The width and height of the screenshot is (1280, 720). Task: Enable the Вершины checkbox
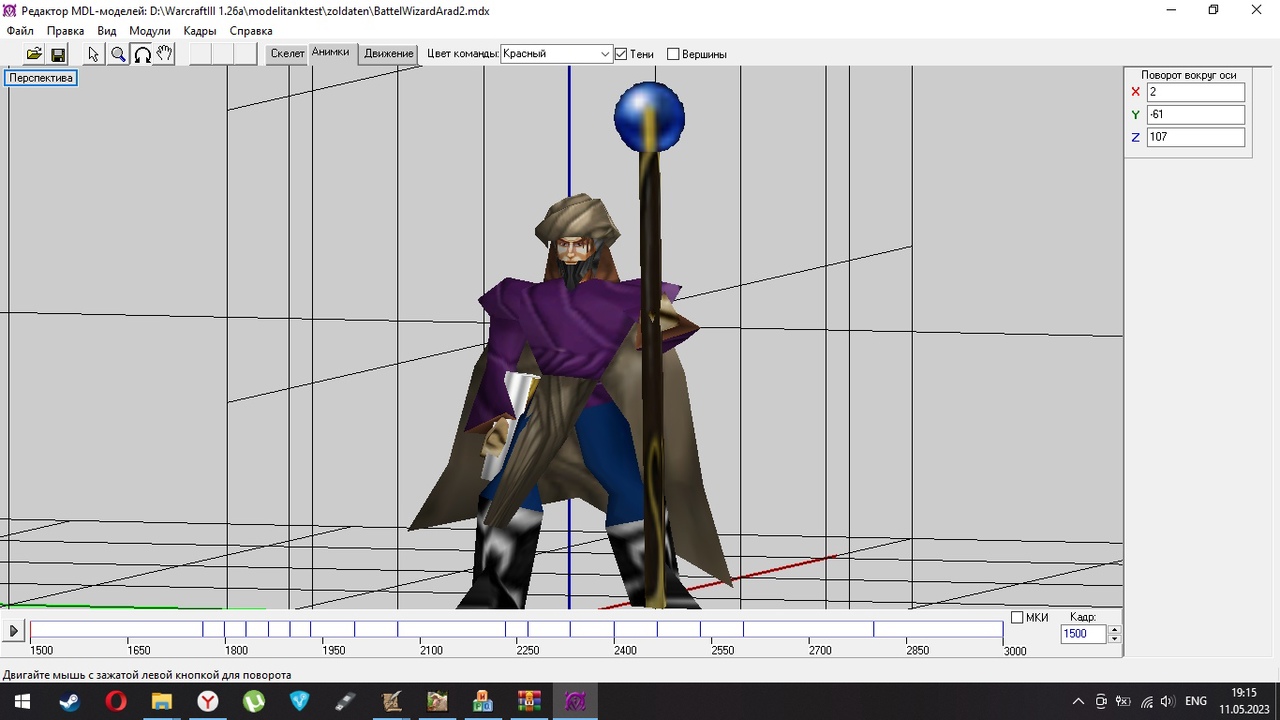[x=673, y=54]
